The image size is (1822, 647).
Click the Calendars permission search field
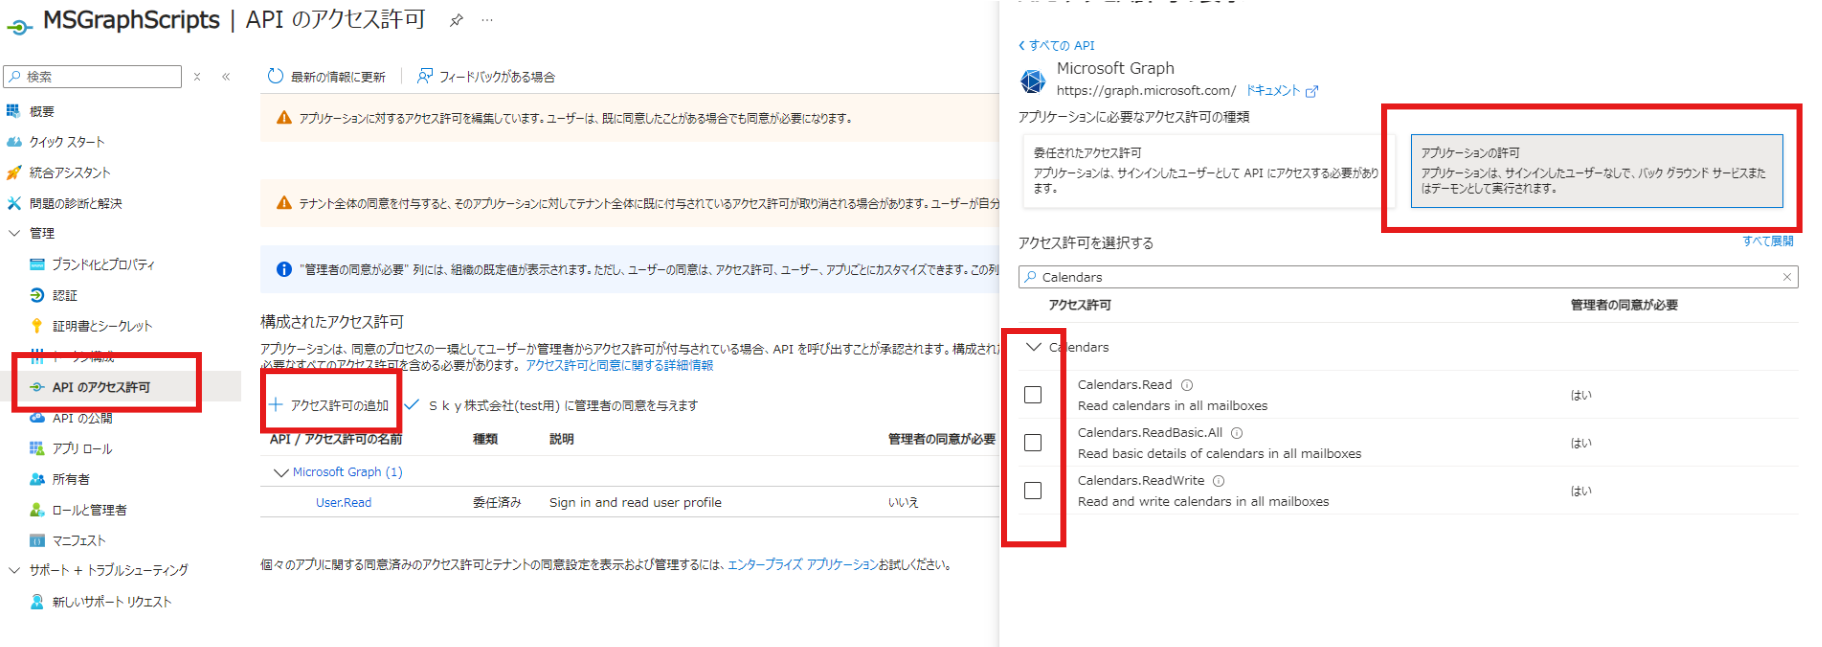1408,277
